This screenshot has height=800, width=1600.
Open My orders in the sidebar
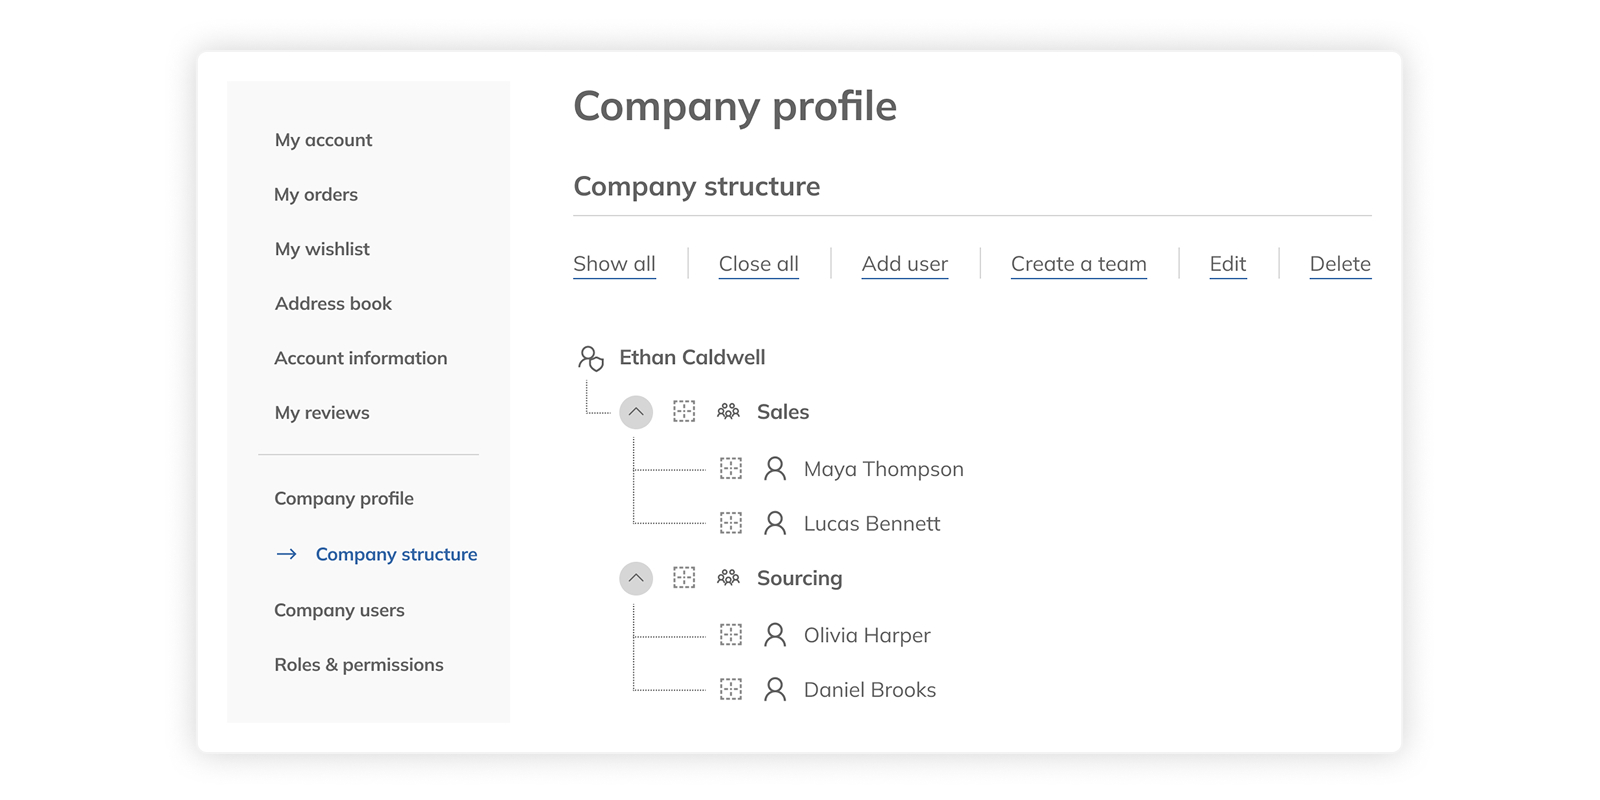pyautogui.click(x=316, y=195)
